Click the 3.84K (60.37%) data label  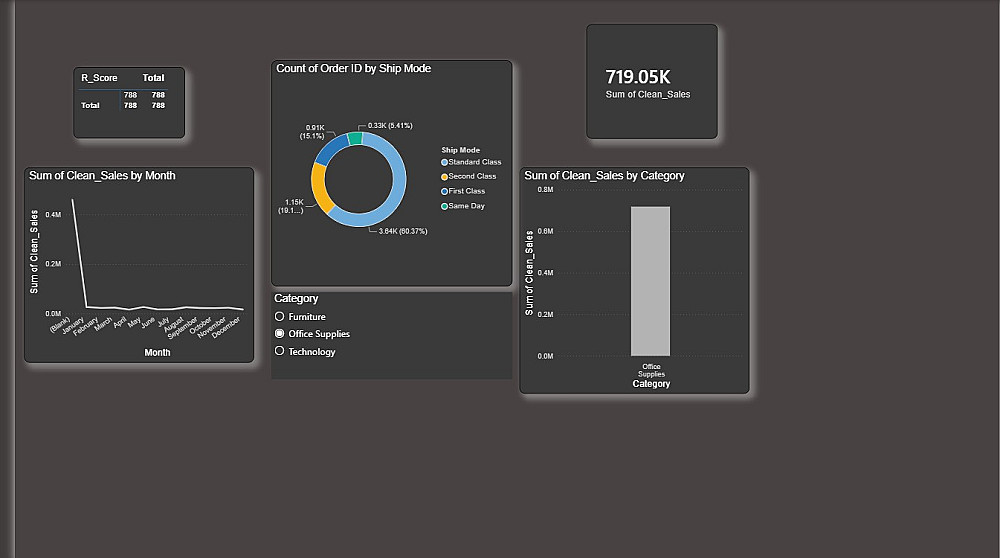403,231
